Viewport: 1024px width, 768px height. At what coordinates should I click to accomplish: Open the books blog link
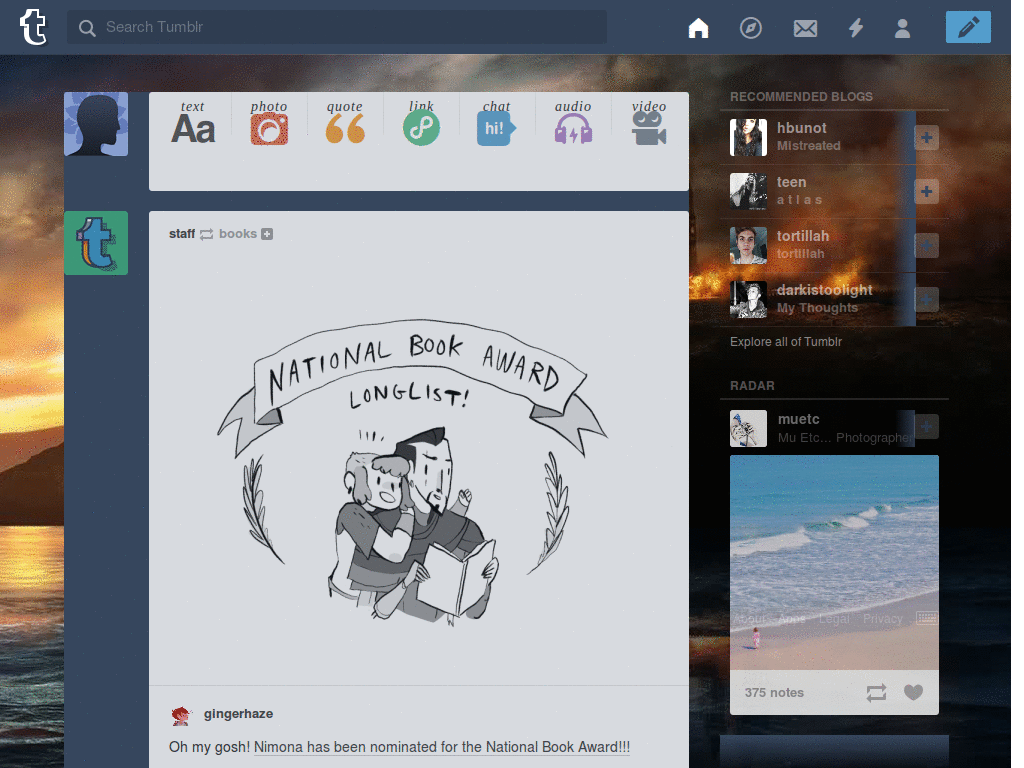pos(238,234)
